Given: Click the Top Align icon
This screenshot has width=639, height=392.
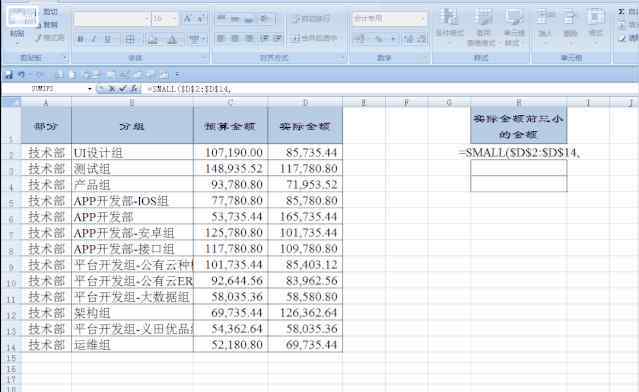Looking at the screenshot, I should pyautogui.click(x=221, y=19).
